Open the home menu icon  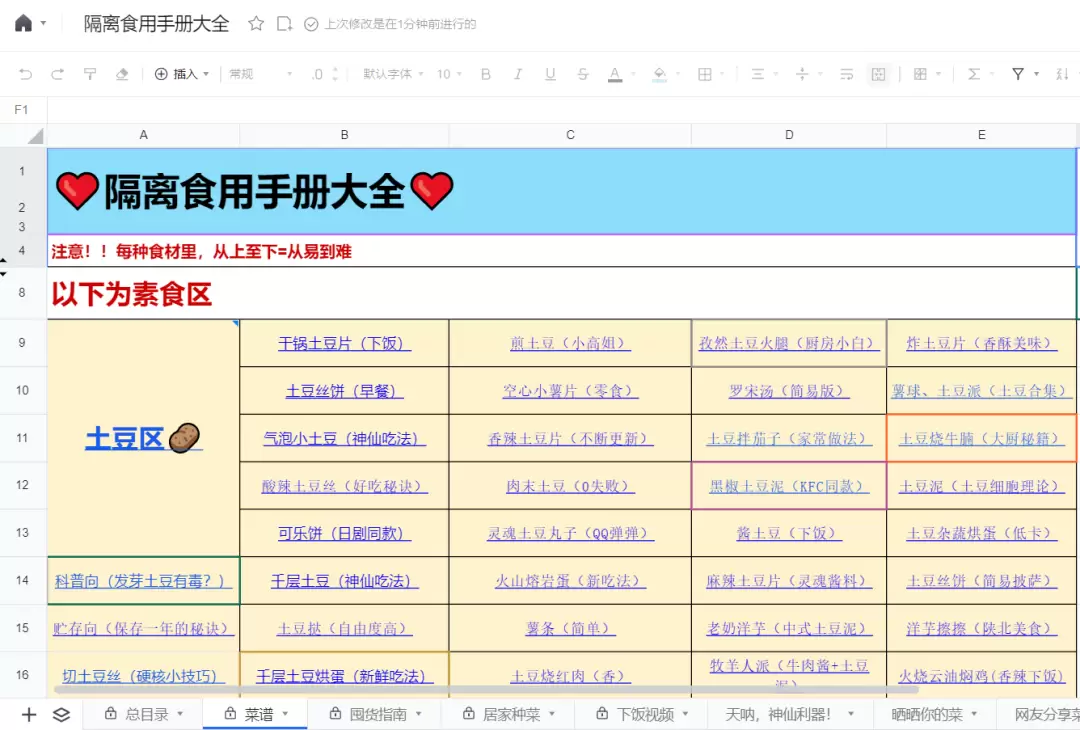23,23
